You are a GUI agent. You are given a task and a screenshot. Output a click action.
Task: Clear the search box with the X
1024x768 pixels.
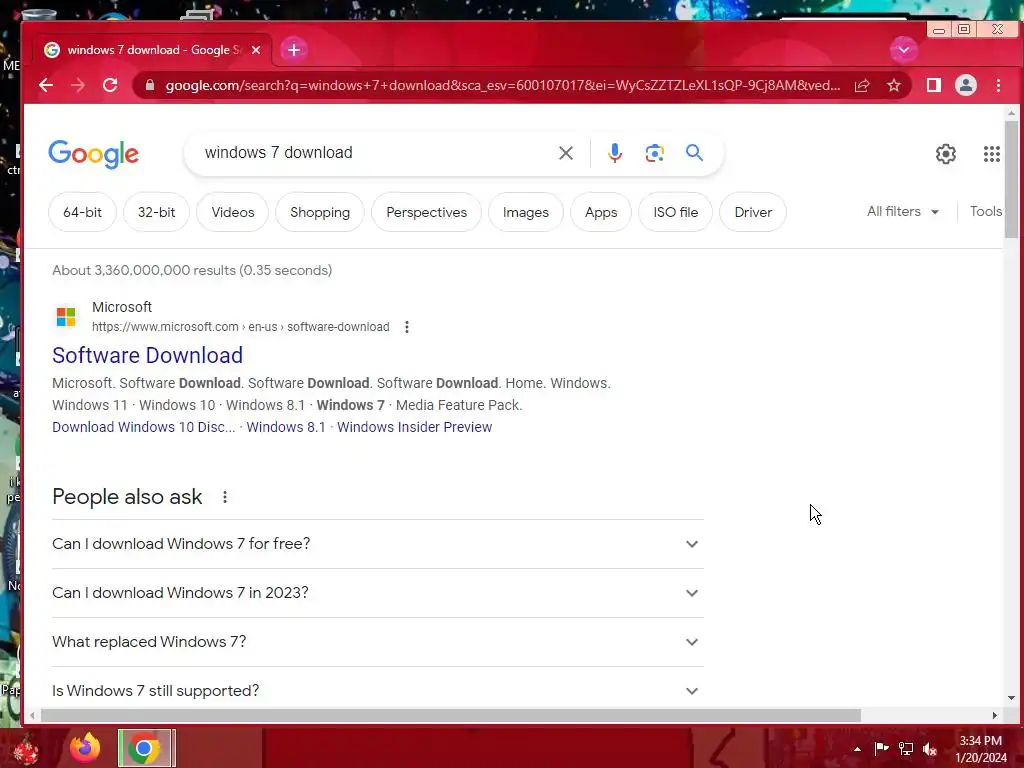pos(566,153)
